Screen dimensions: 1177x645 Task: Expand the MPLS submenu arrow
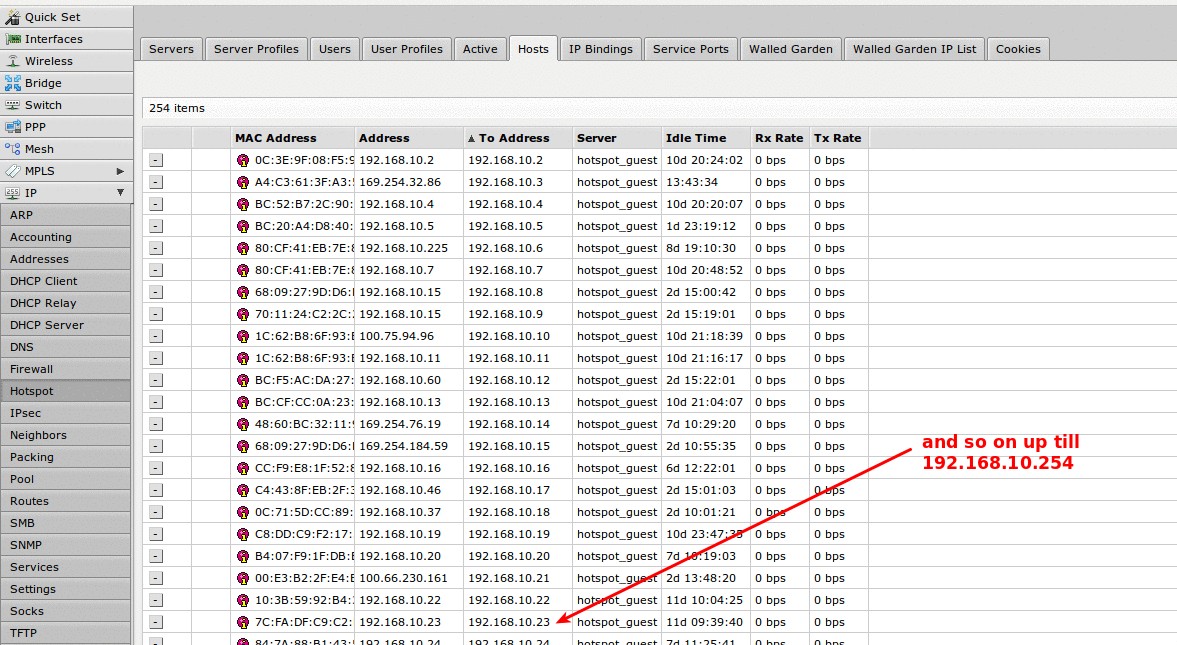tap(120, 171)
